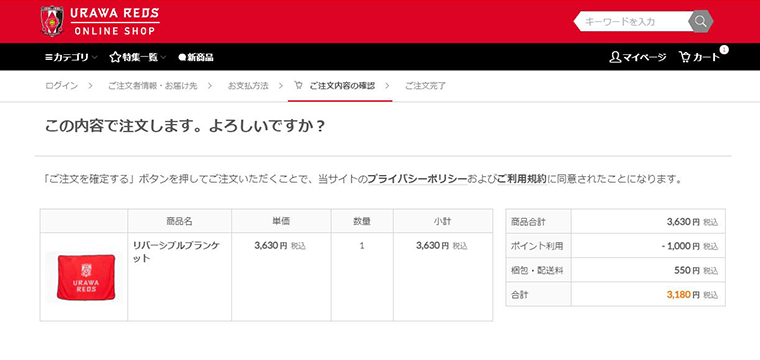
Task: Click the red blanket product thumbnail
Action: click(x=85, y=277)
